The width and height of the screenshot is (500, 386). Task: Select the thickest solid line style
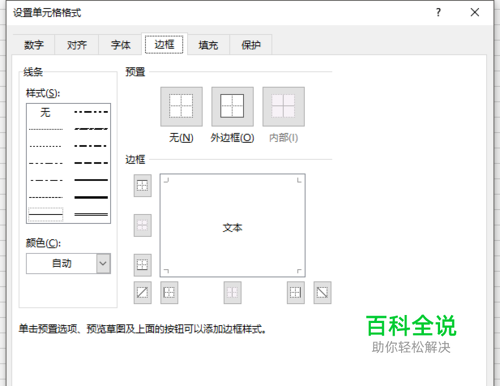pyautogui.click(x=91, y=197)
